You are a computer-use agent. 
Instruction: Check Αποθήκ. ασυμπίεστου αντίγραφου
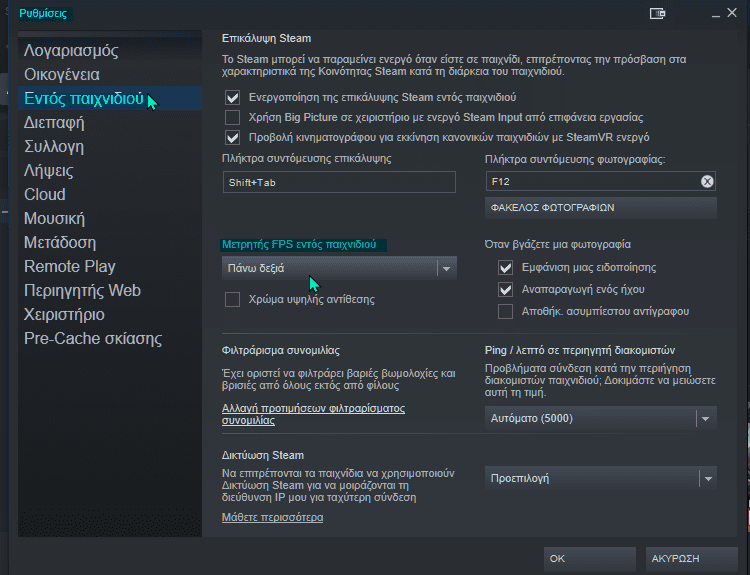pos(506,311)
